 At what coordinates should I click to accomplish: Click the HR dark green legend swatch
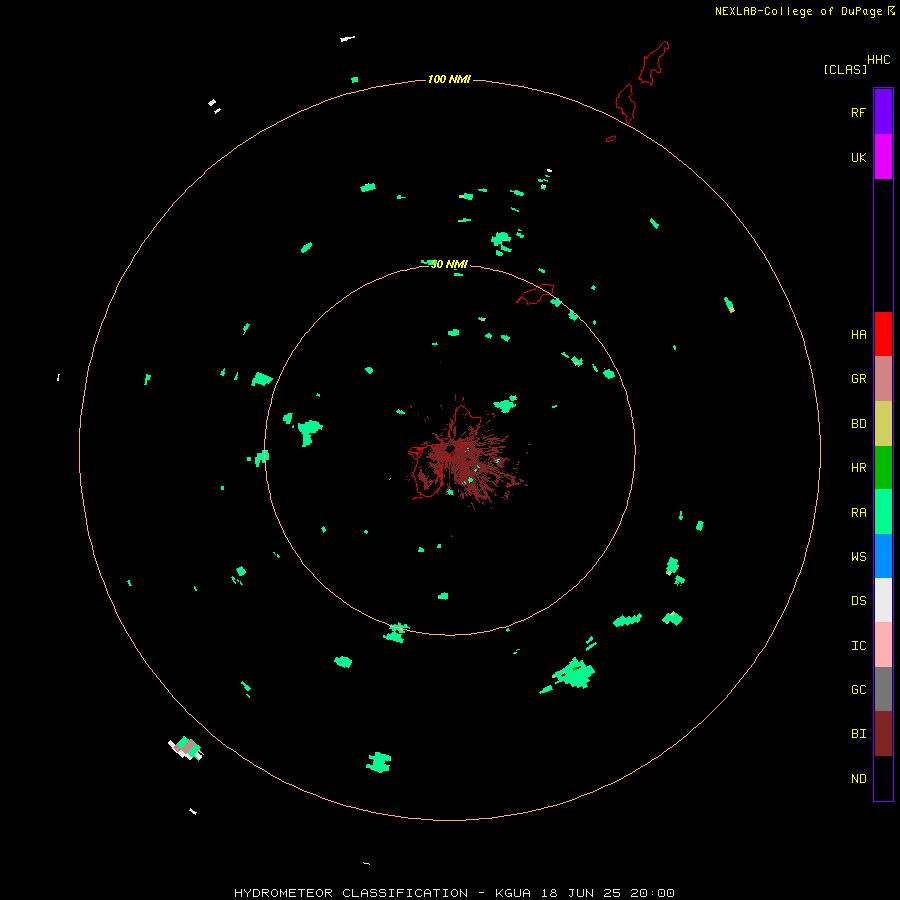tap(883, 468)
